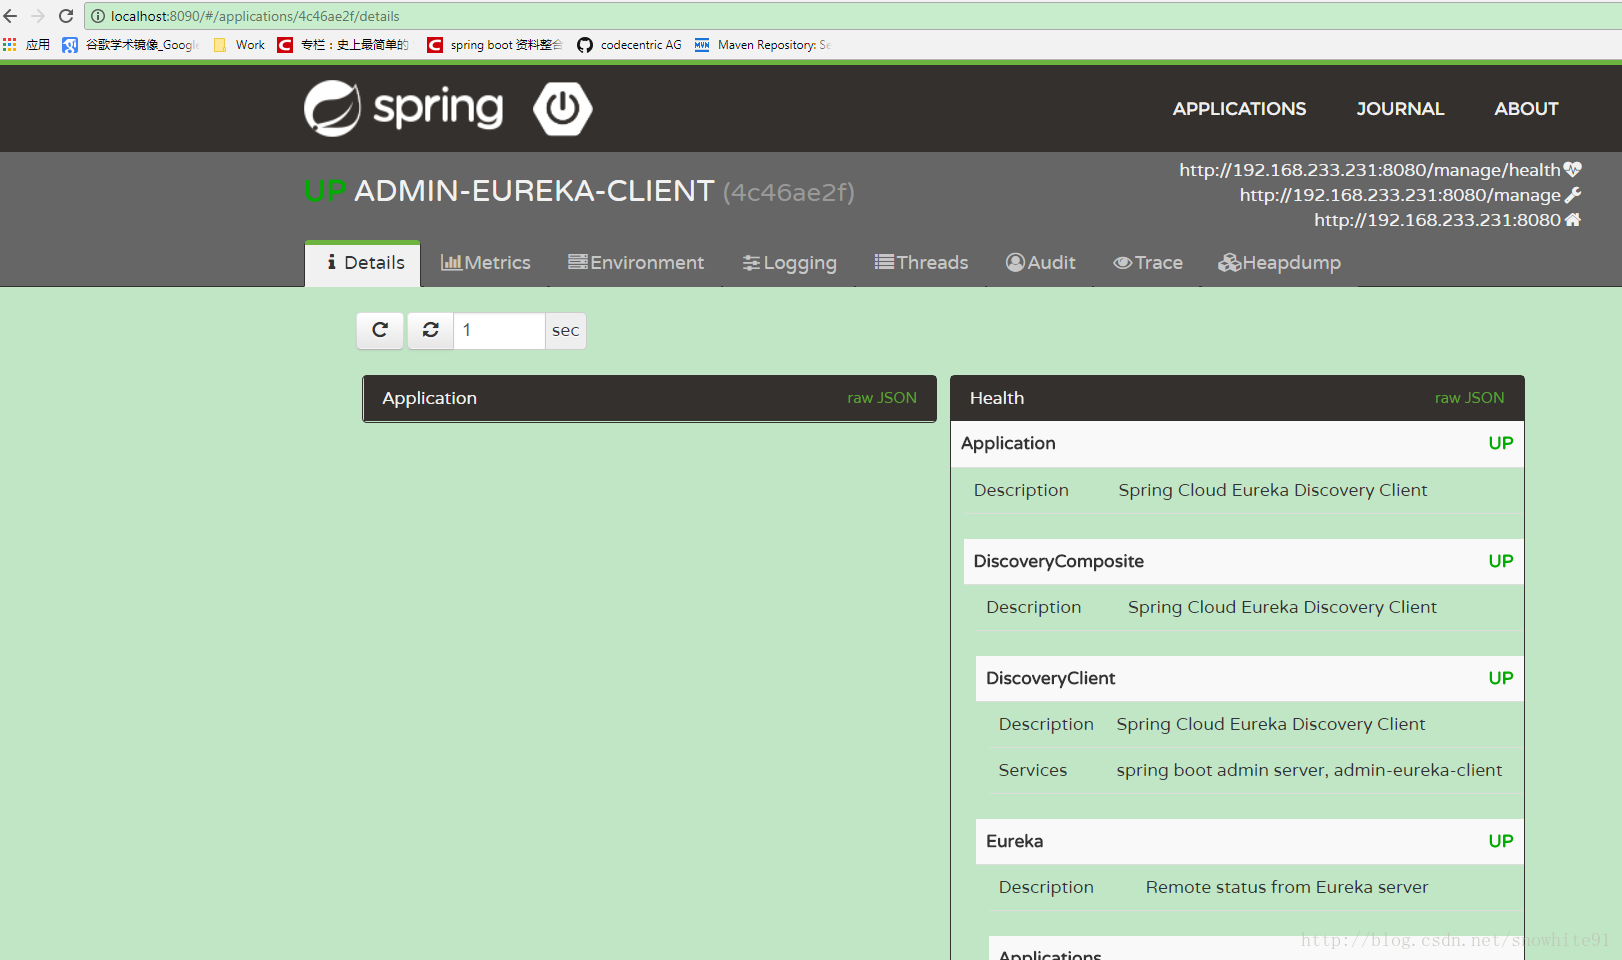Click the site info icon in address bar

click(x=98, y=16)
